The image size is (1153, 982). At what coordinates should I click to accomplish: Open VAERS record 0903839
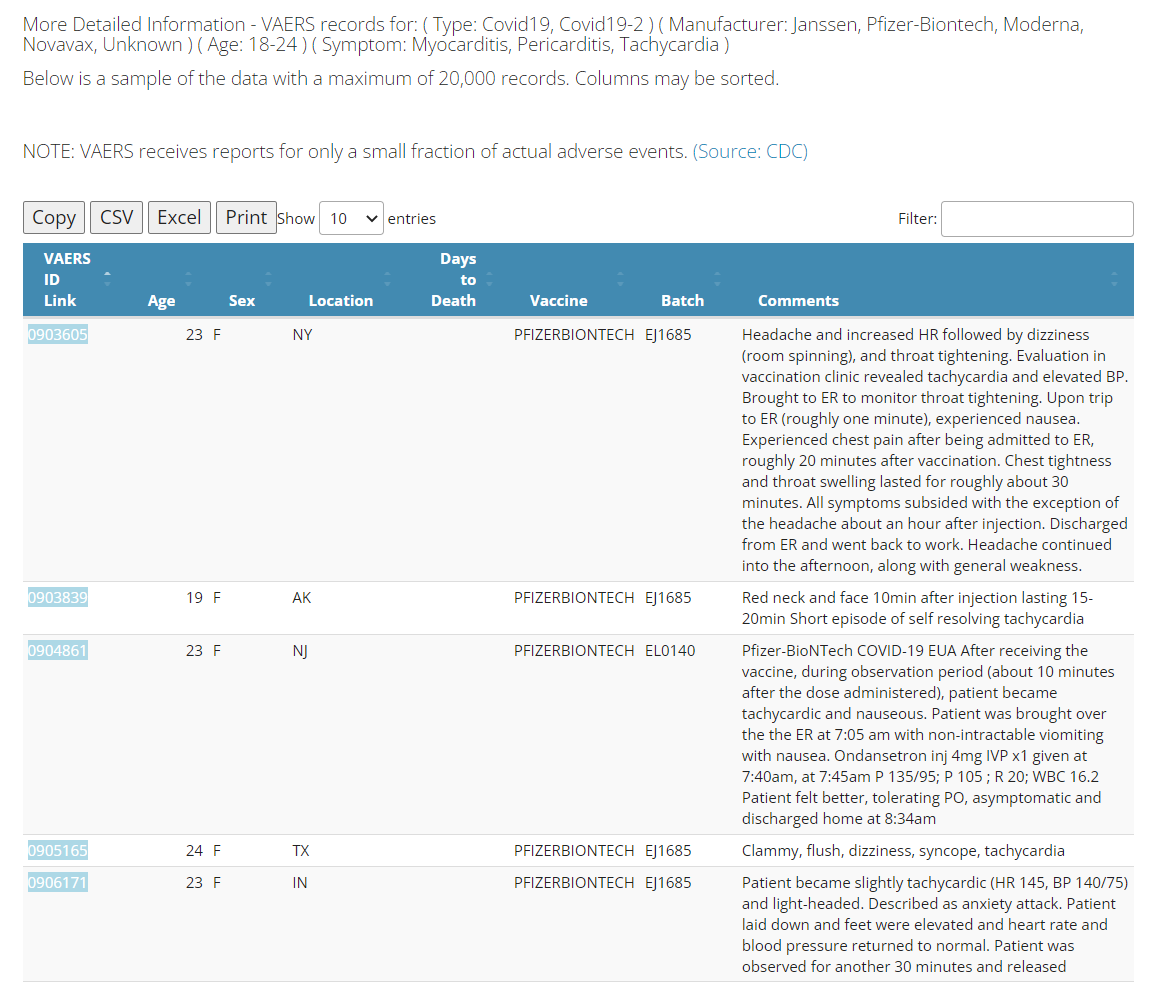pyautogui.click(x=57, y=598)
